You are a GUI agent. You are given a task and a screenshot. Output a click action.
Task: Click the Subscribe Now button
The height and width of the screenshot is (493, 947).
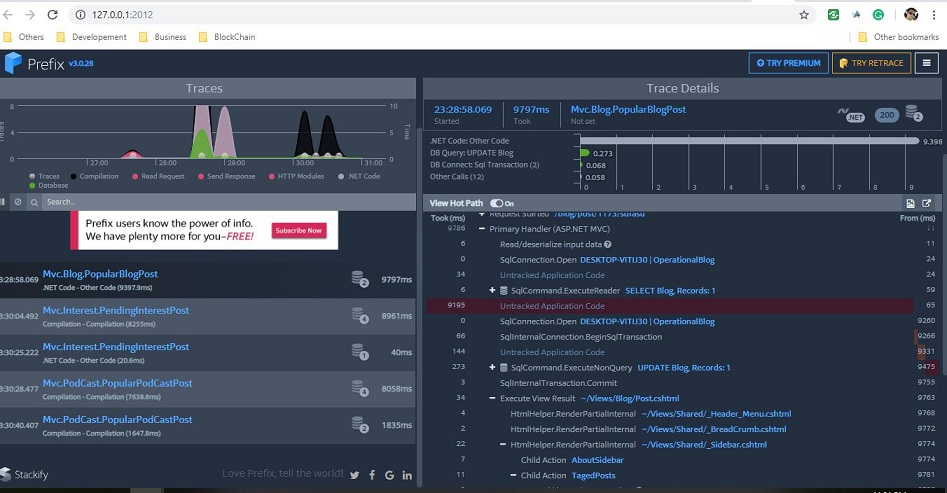click(x=299, y=230)
